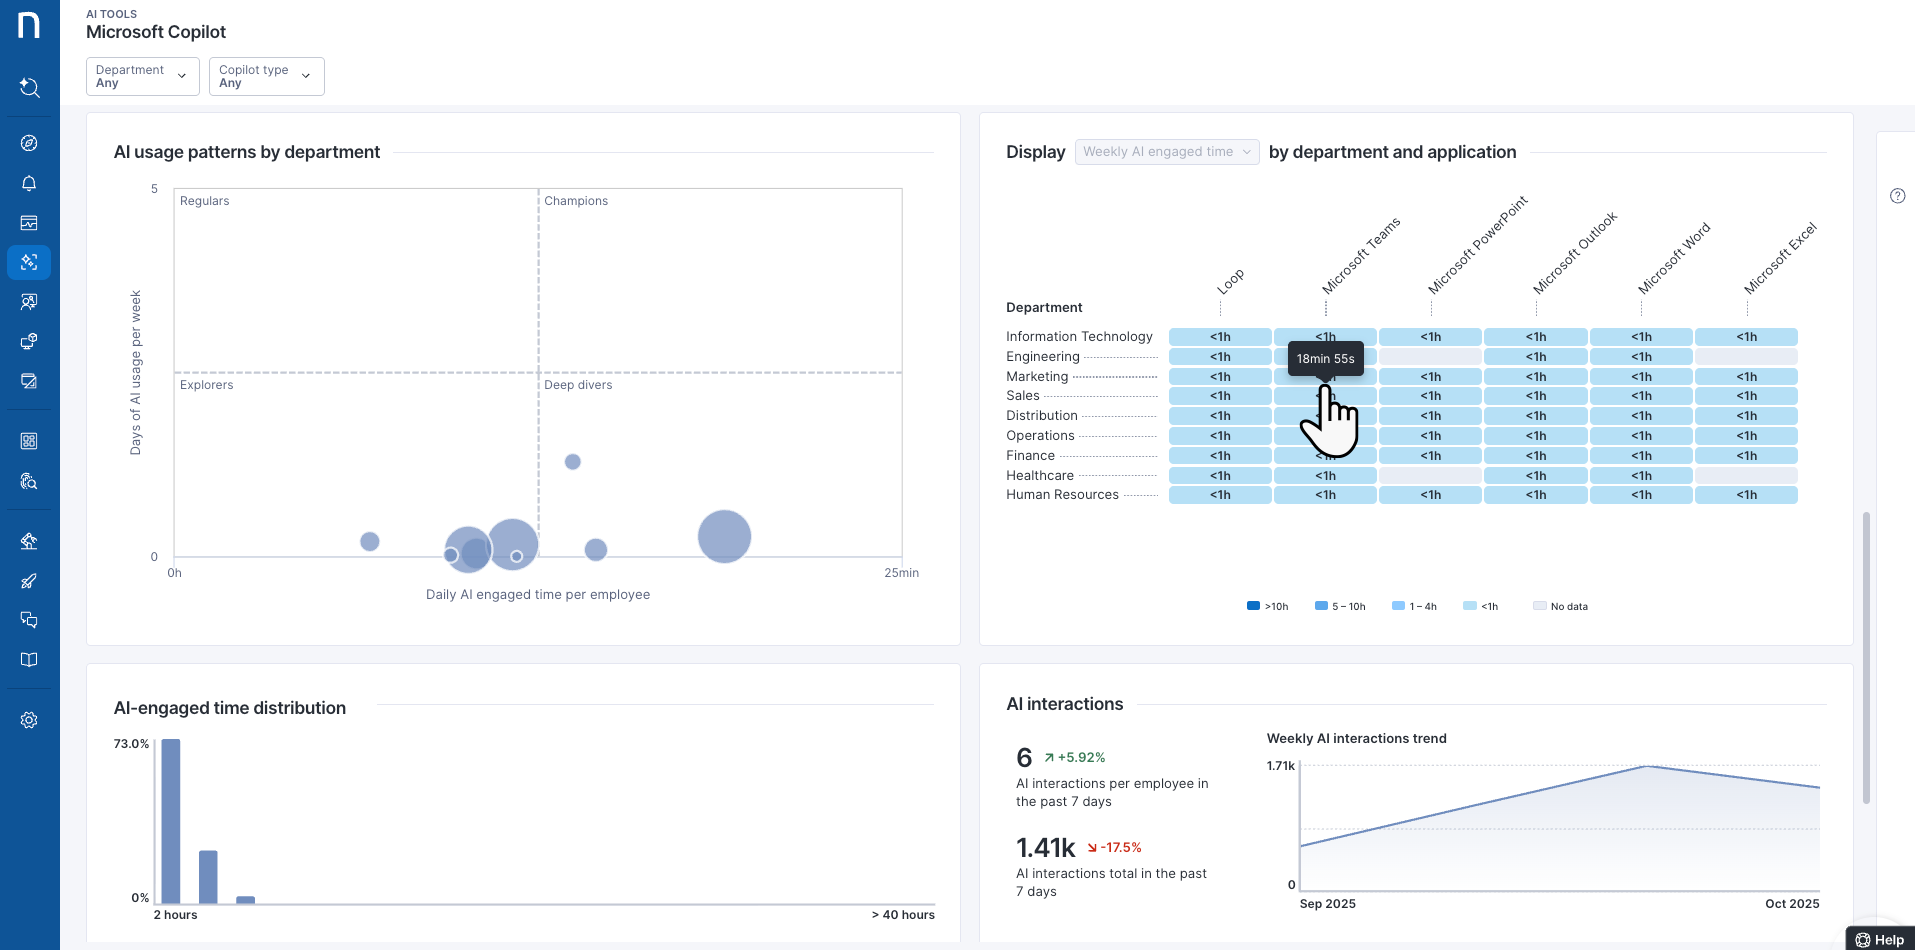Screen dimensions: 1915x950
Task: Click the Nexthink logo in the sidebar
Action: pyautogui.click(x=29, y=26)
